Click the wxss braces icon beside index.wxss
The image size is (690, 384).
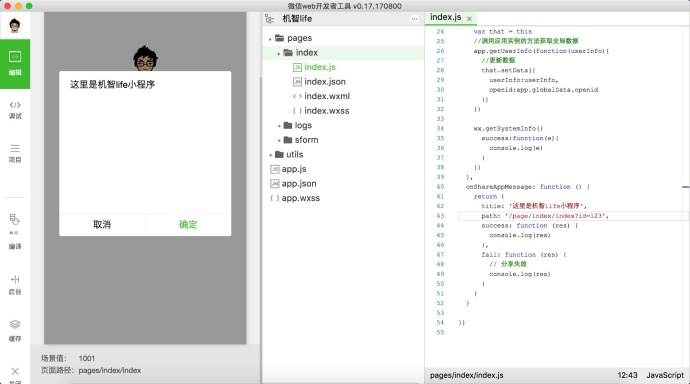click(x=297, y=111)
